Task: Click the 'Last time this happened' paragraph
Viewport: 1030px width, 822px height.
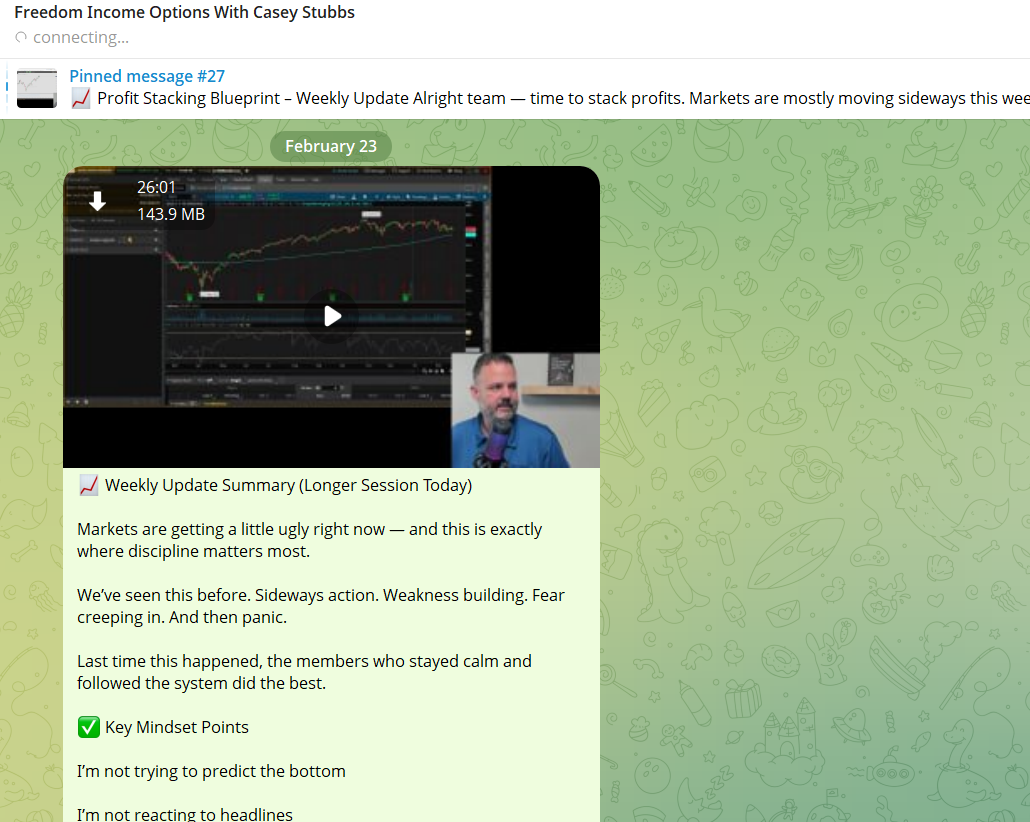Action: (x=304, y=672)
